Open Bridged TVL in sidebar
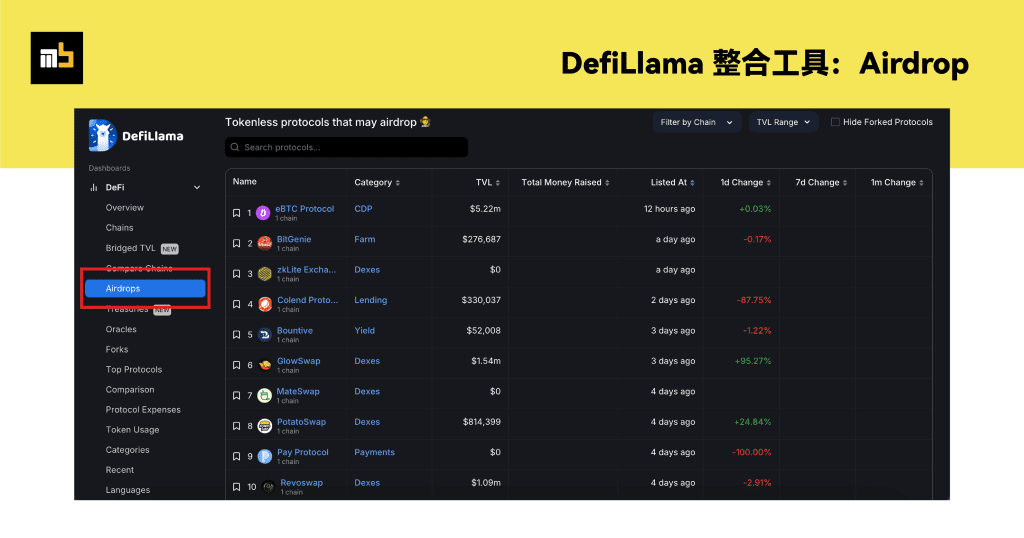The width and height of the screenshot is (1024, 538). point(131,248)
